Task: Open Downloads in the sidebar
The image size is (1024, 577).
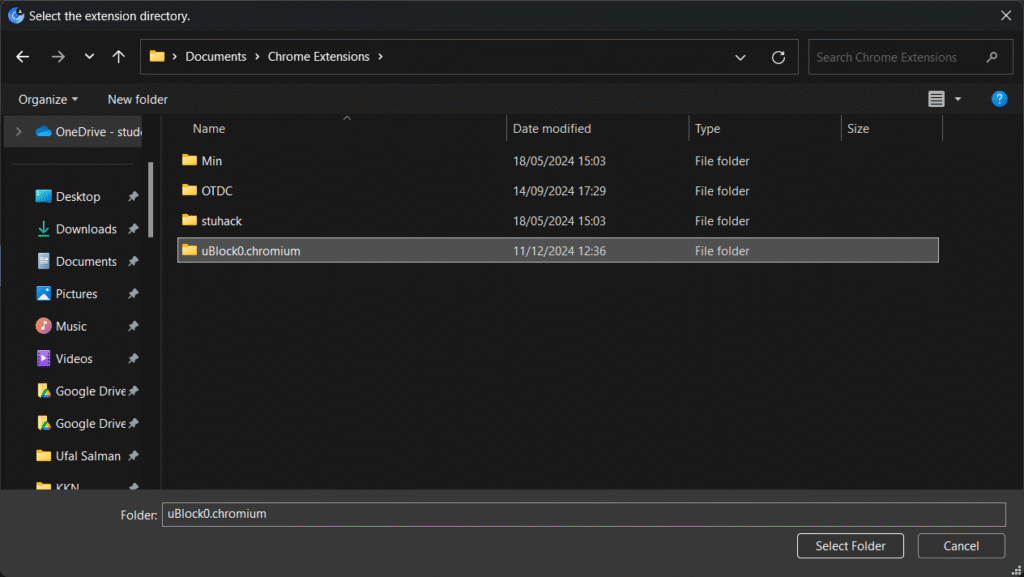Action: pyautogui.click(x=76, y=229)
